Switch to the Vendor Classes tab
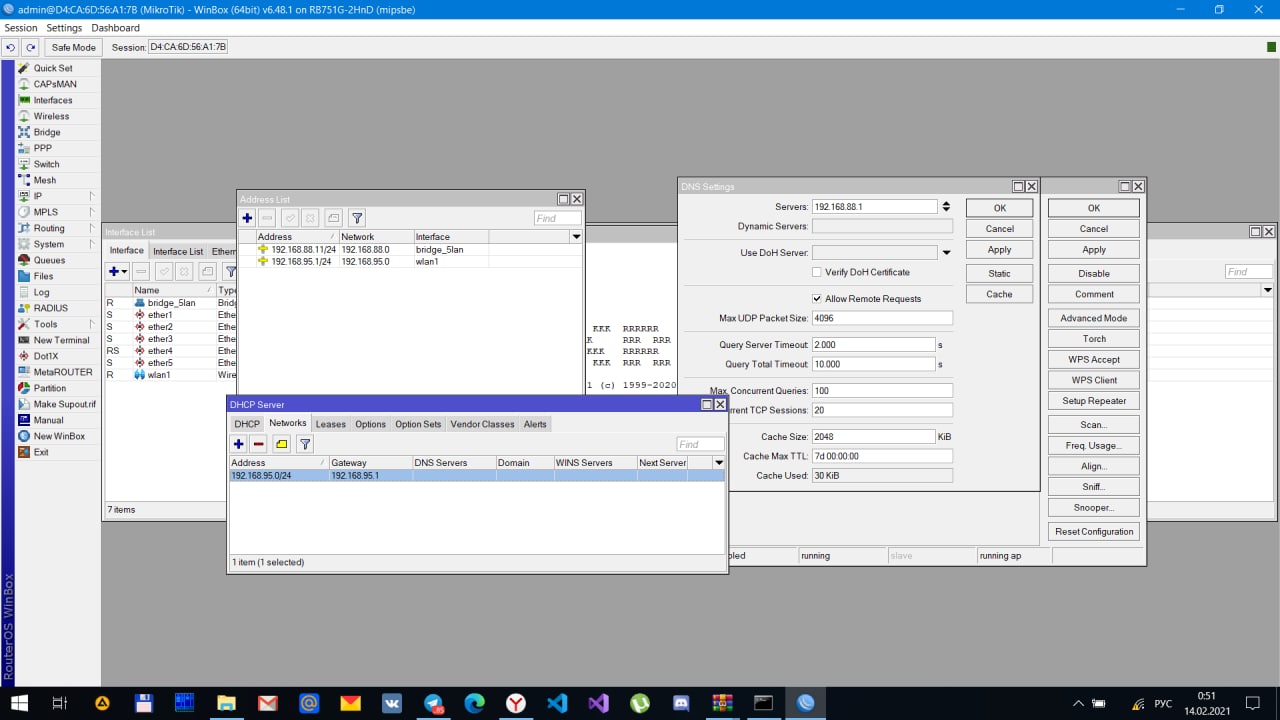Image resolution: width=1280 pixels, height=720 pixels. [483, 424]
